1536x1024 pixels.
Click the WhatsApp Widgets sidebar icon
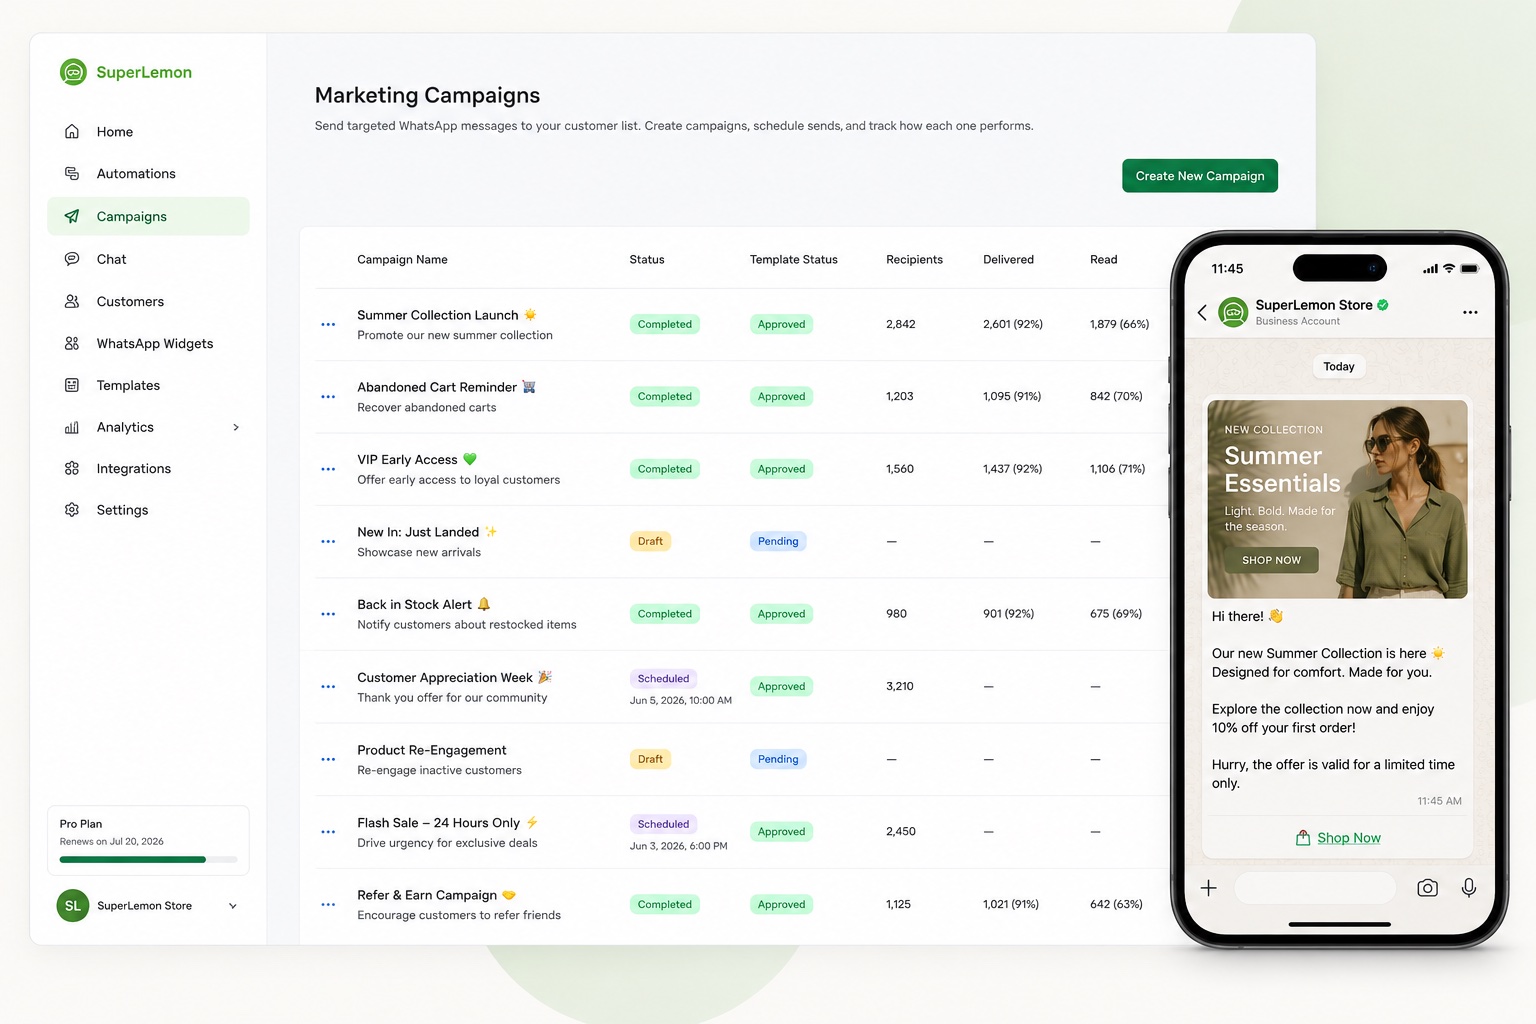(72, 343)
